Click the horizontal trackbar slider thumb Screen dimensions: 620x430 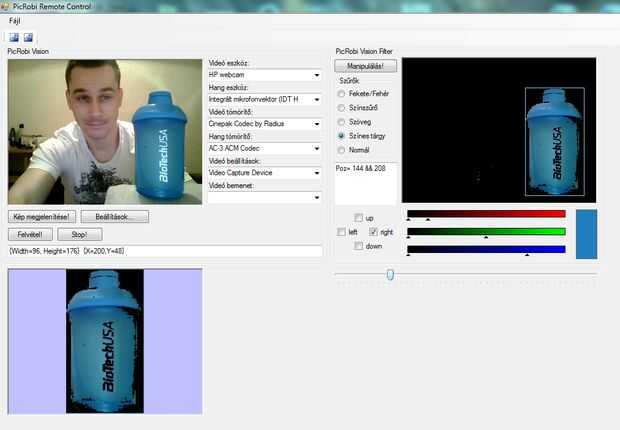click(390, 275)
